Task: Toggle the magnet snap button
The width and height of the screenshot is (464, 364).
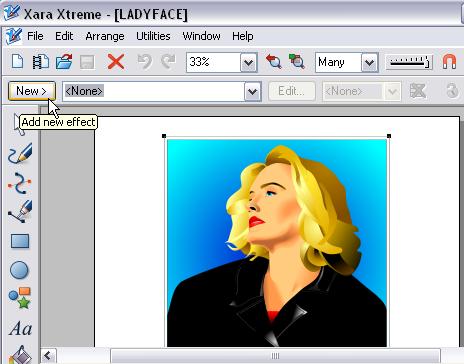Action: [x=449, y=62]
